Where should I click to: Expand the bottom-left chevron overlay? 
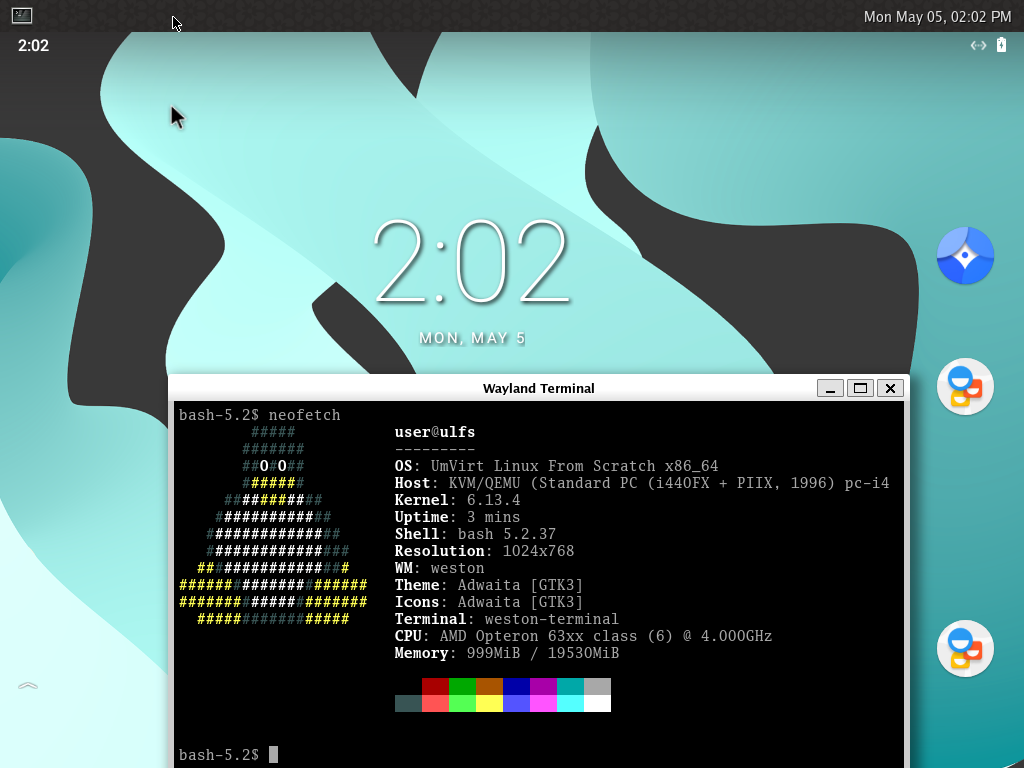(27, 686)
